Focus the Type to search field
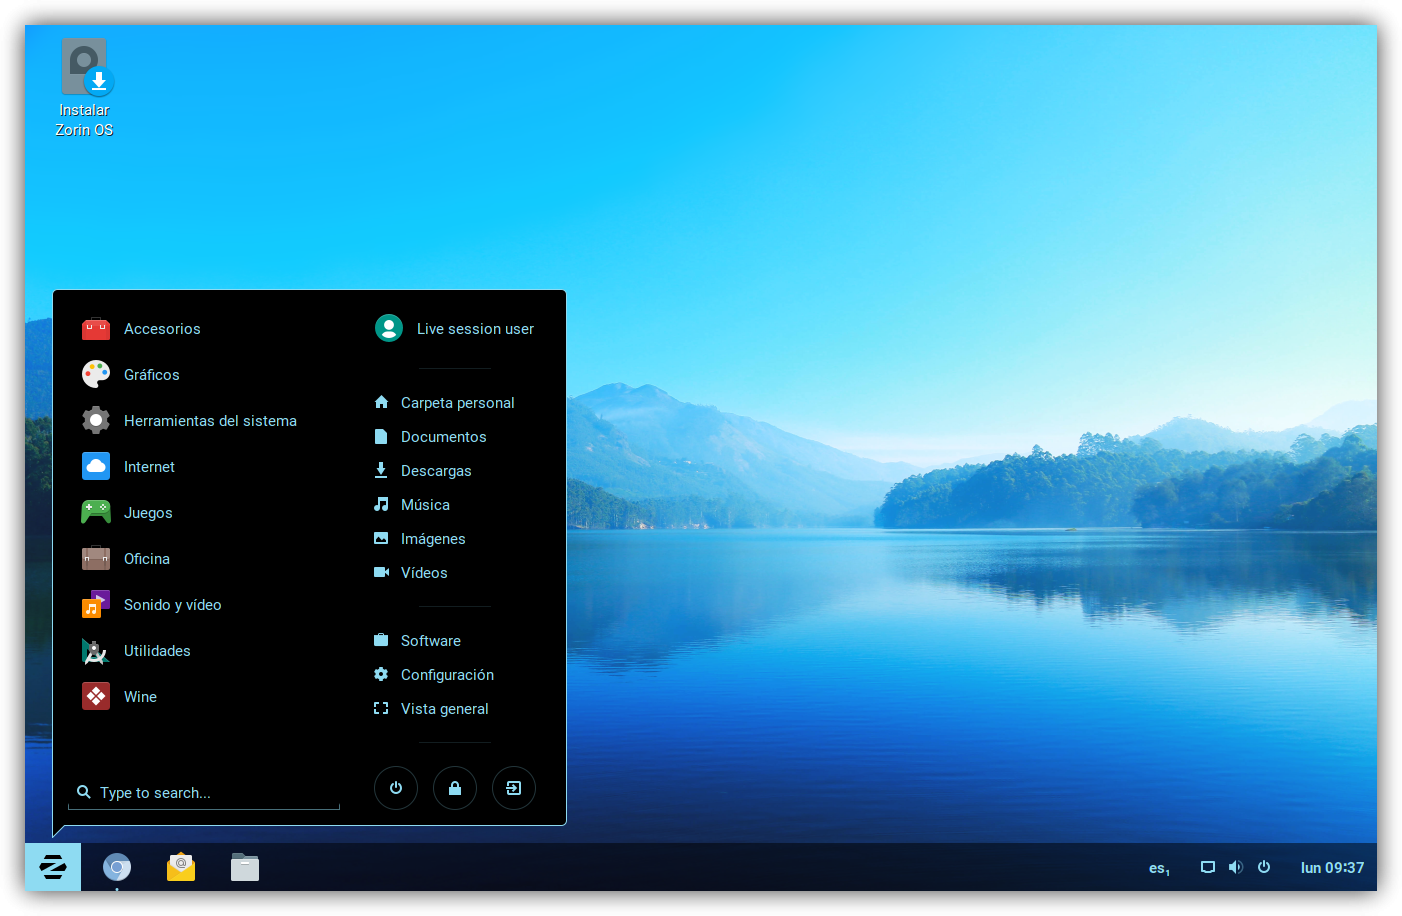The width and height of the screenshot is (1402, 916). (204, 793)
